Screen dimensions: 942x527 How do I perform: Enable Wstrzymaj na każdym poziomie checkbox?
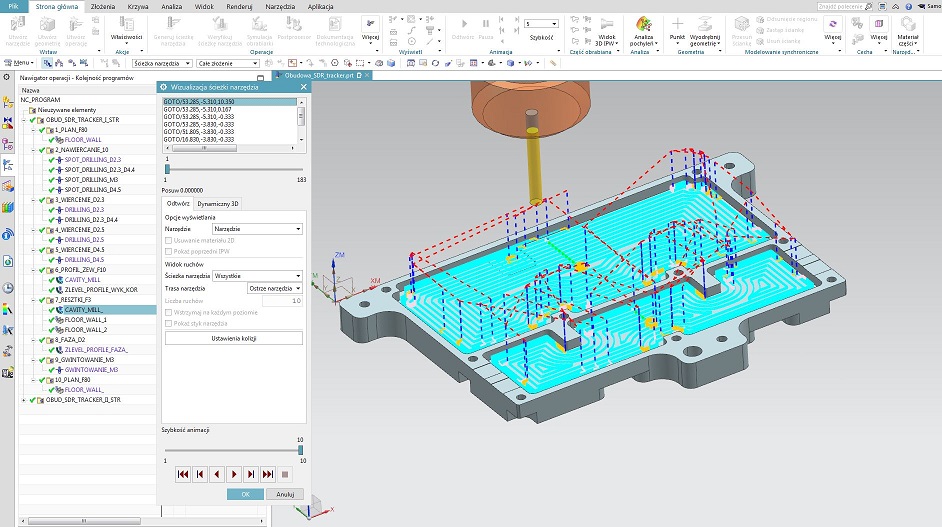point(168,313)
